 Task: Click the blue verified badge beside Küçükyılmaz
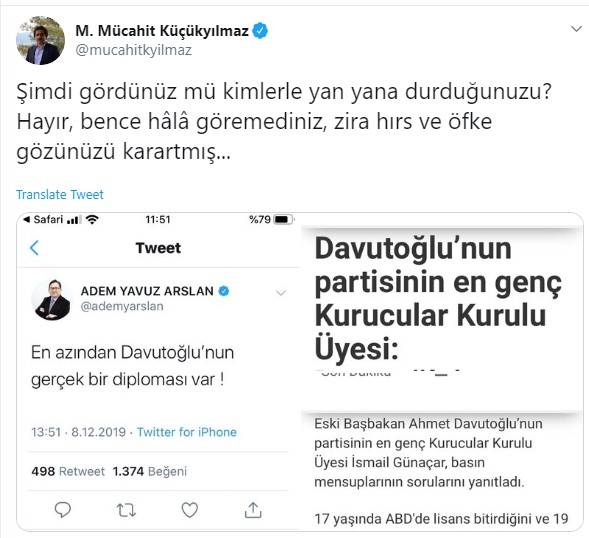click(x=260, y=31)
